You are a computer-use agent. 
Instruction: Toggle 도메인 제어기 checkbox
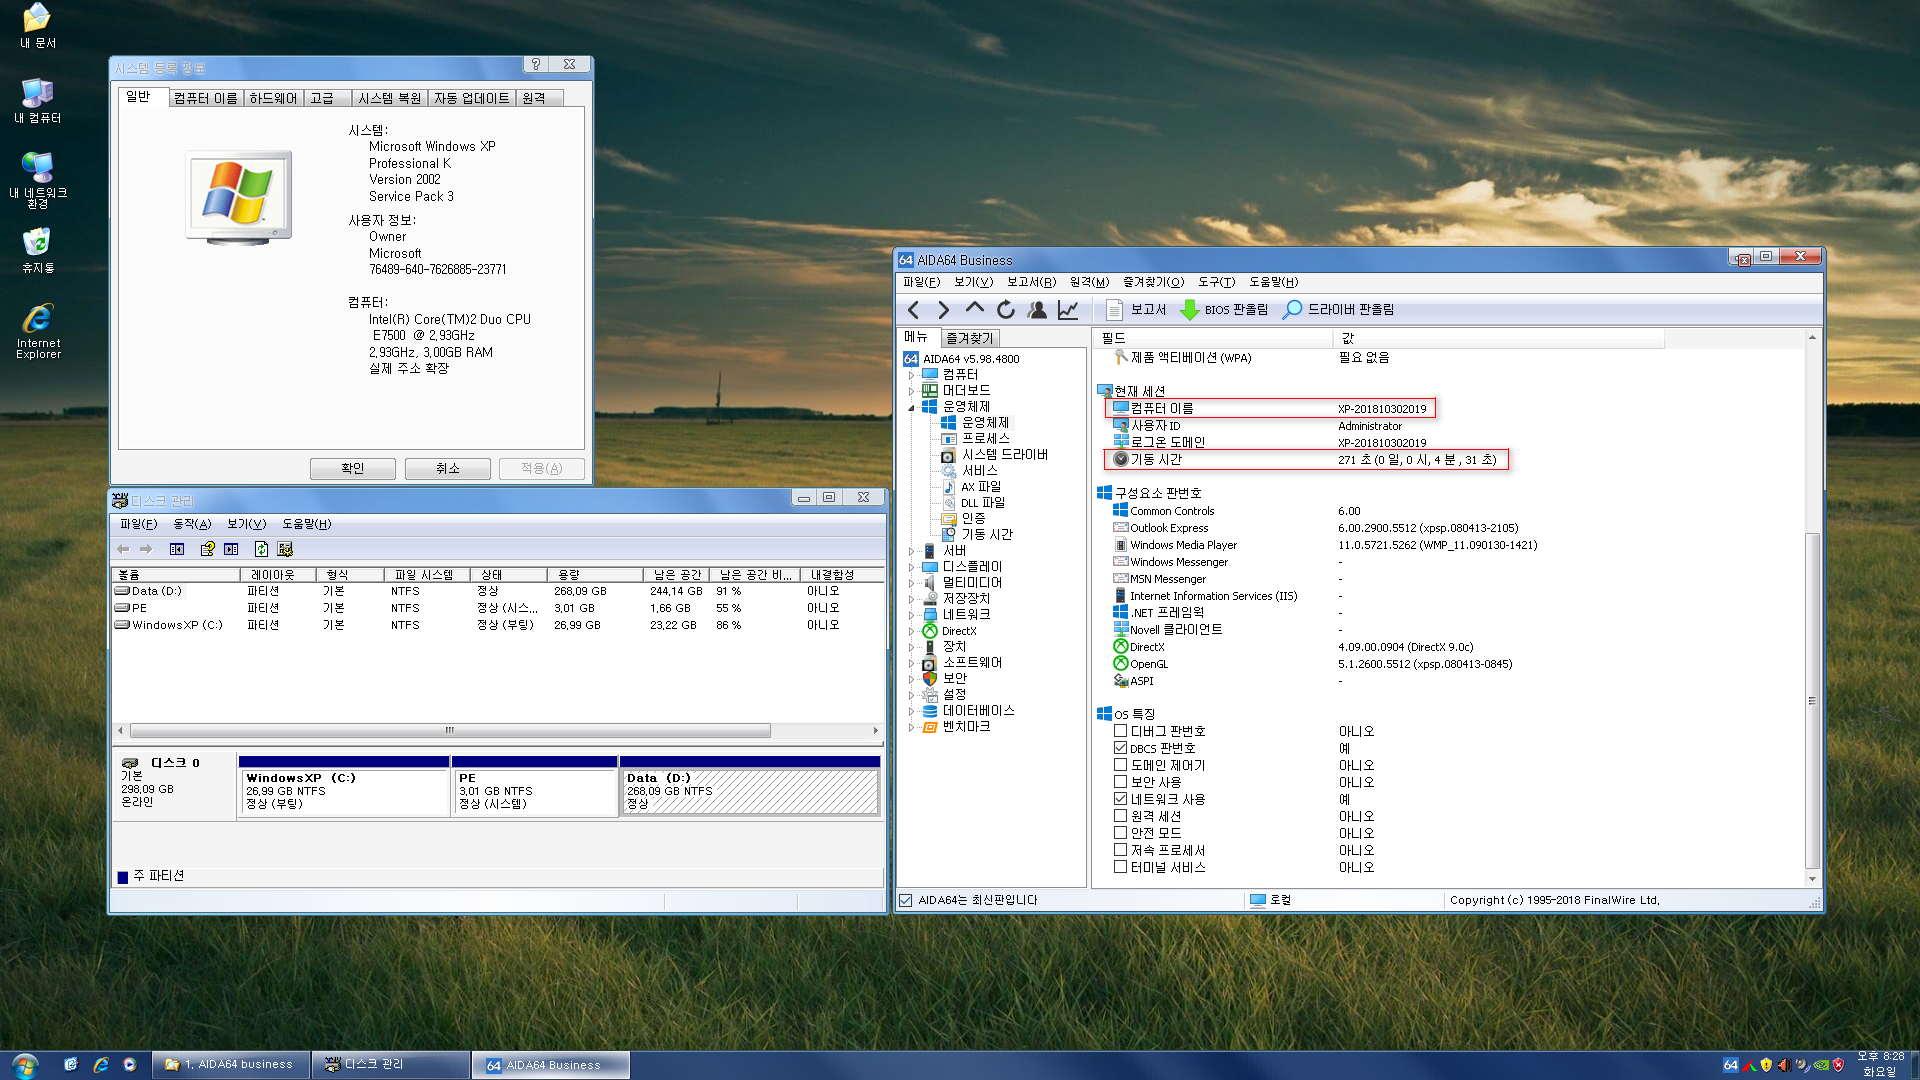(1120, 765)
